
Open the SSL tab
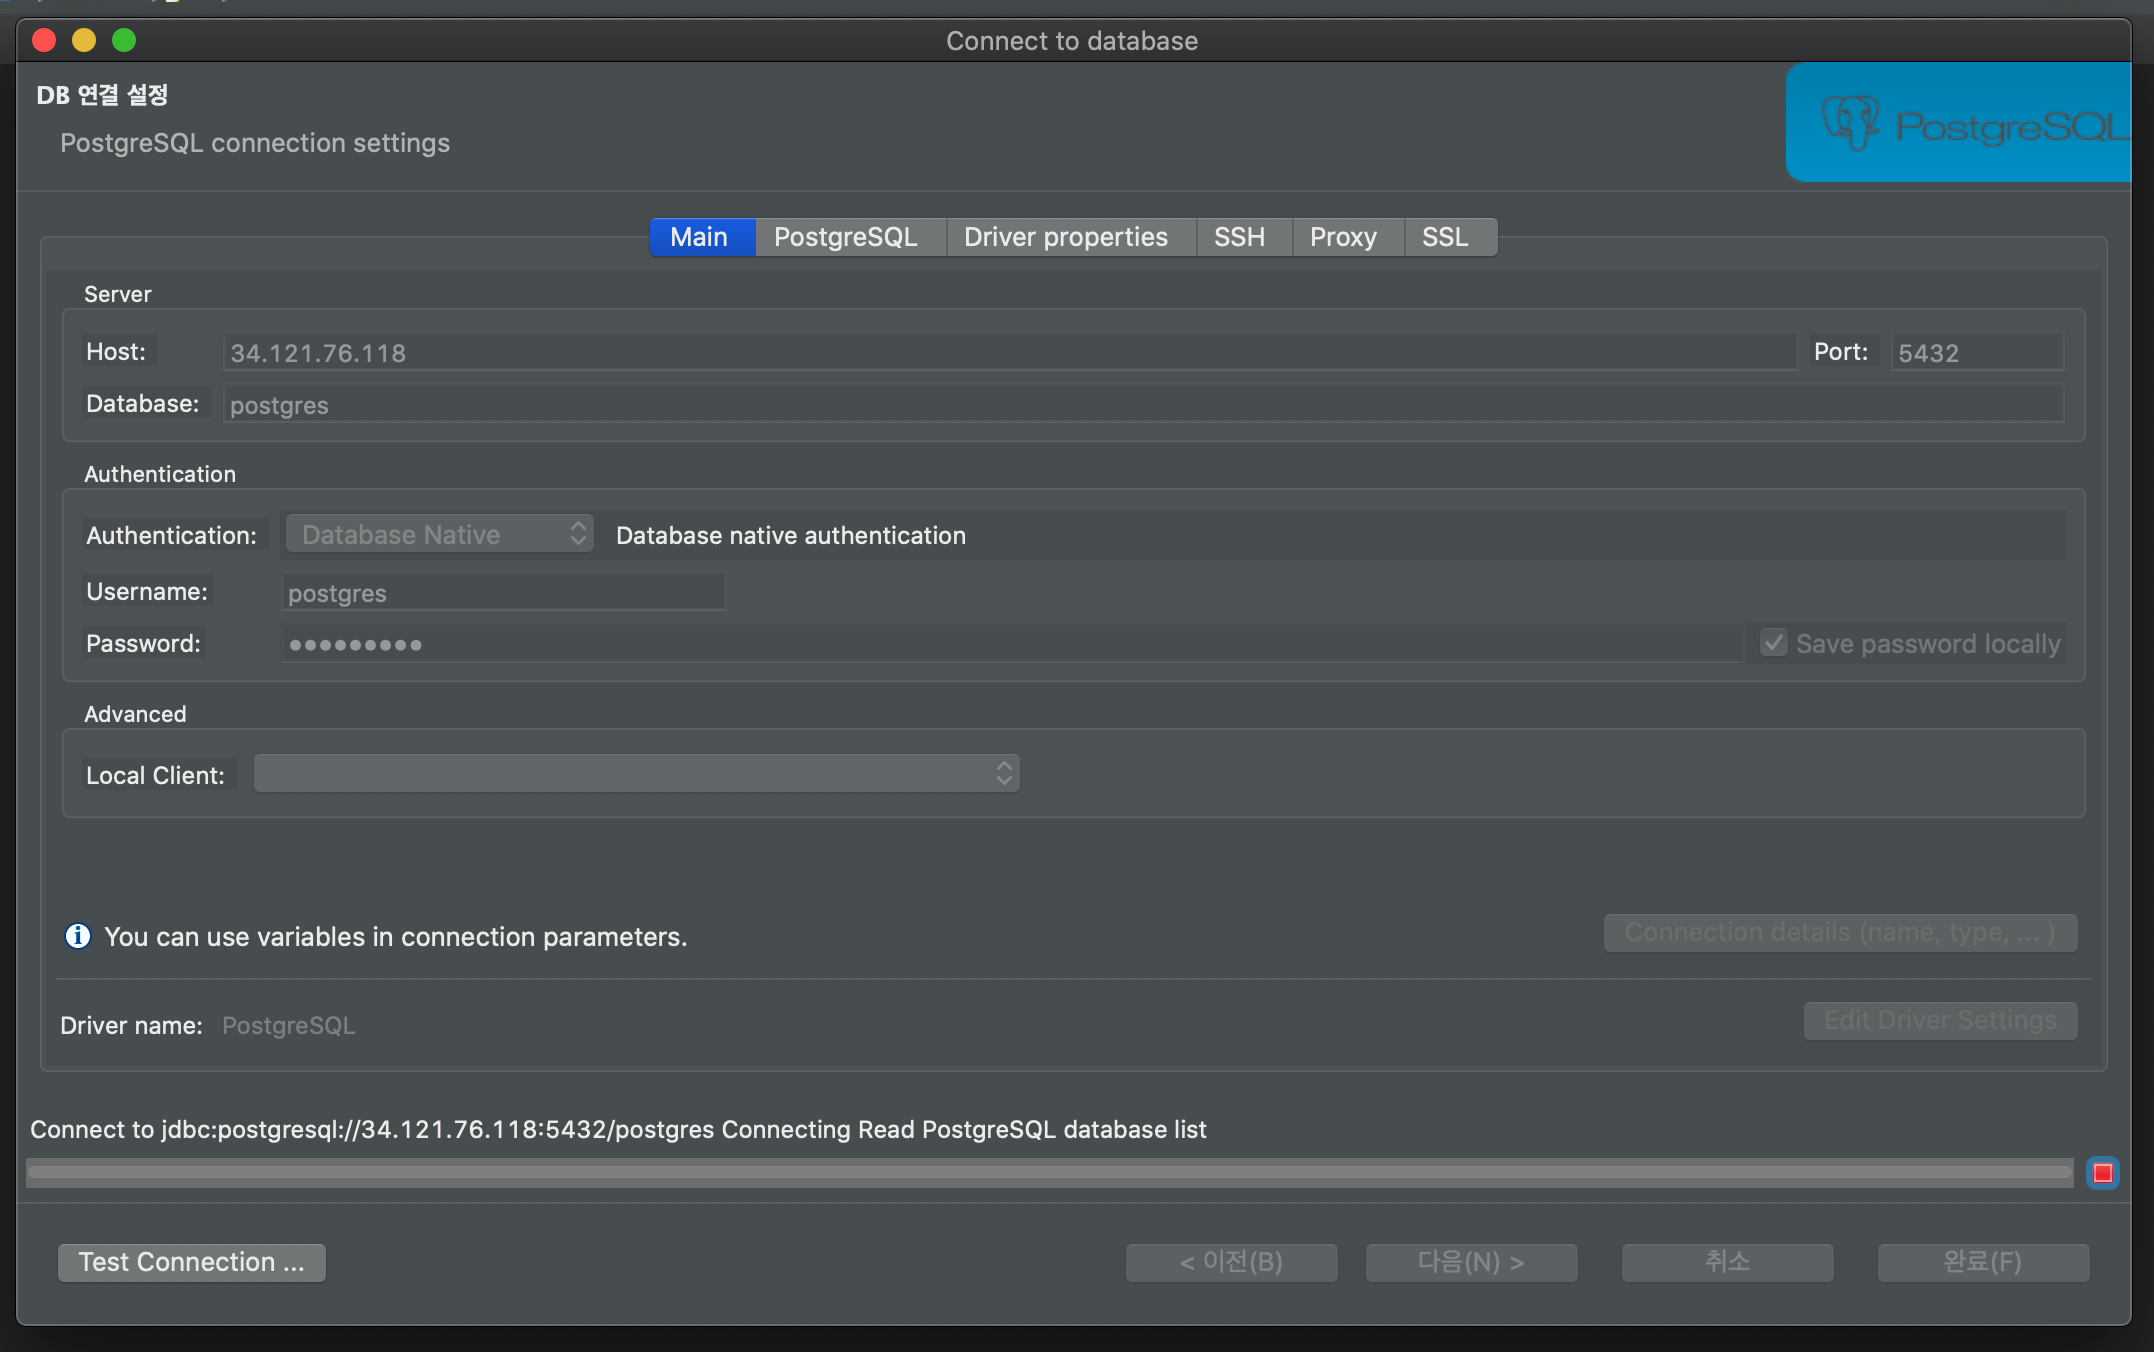click(1445, 237)
